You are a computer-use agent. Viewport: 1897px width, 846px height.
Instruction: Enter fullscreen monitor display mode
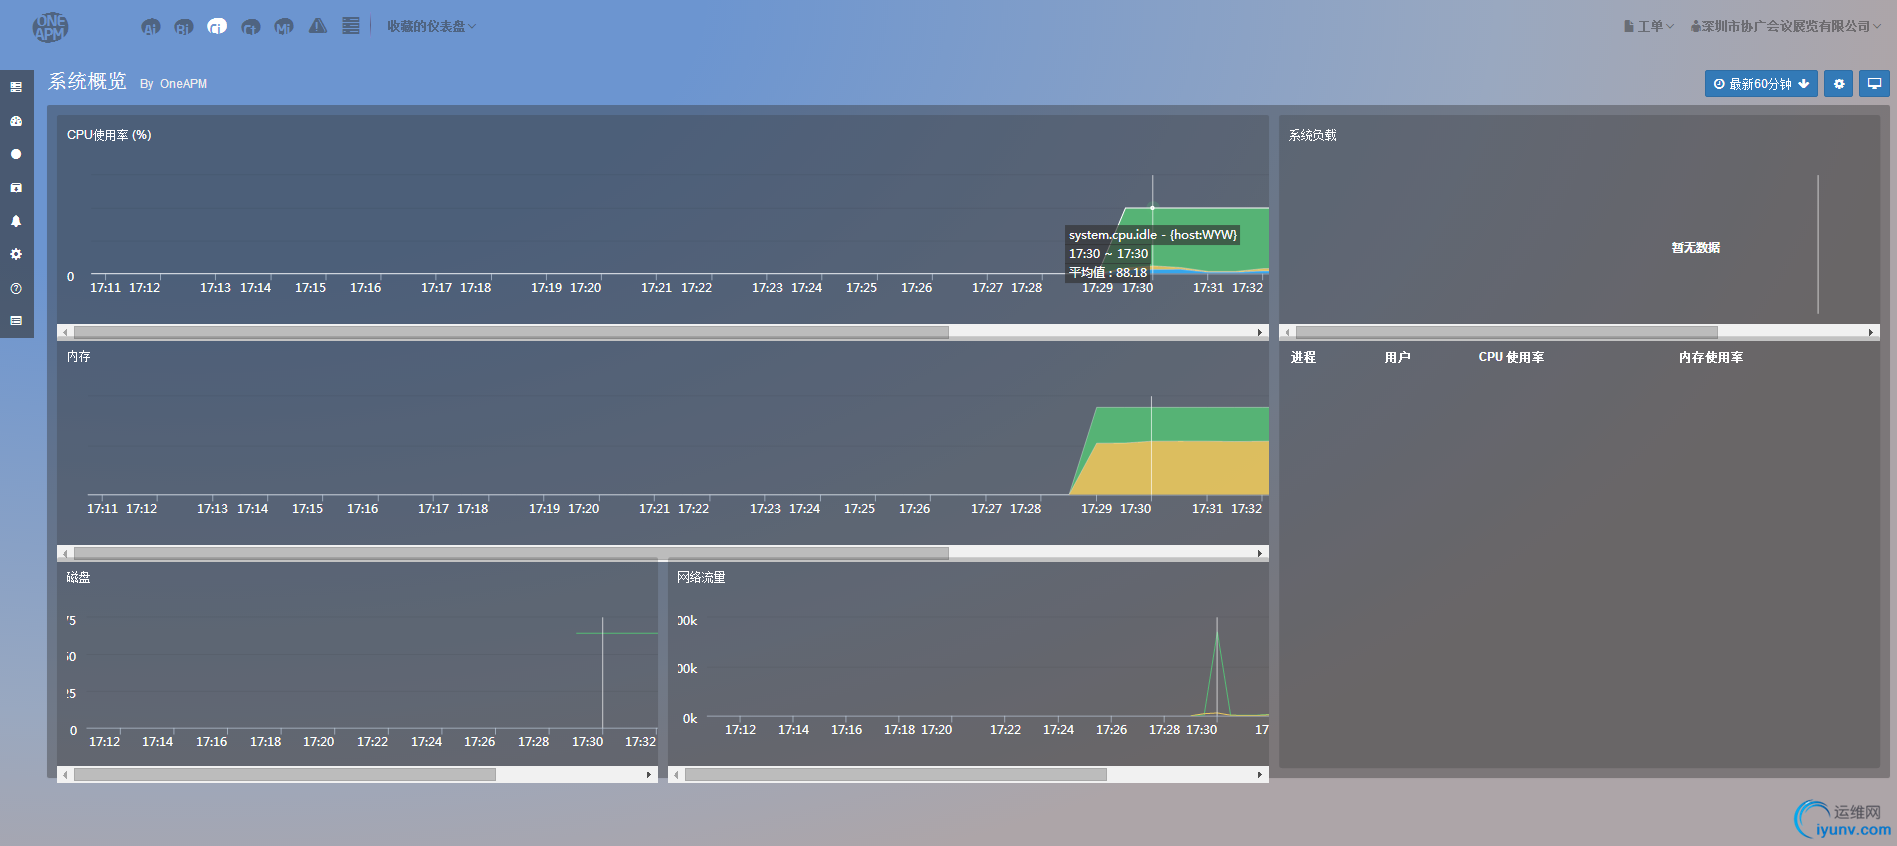tap(1875, 84)
